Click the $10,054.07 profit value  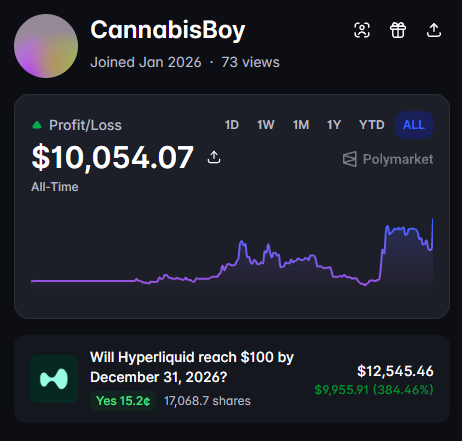113,157
